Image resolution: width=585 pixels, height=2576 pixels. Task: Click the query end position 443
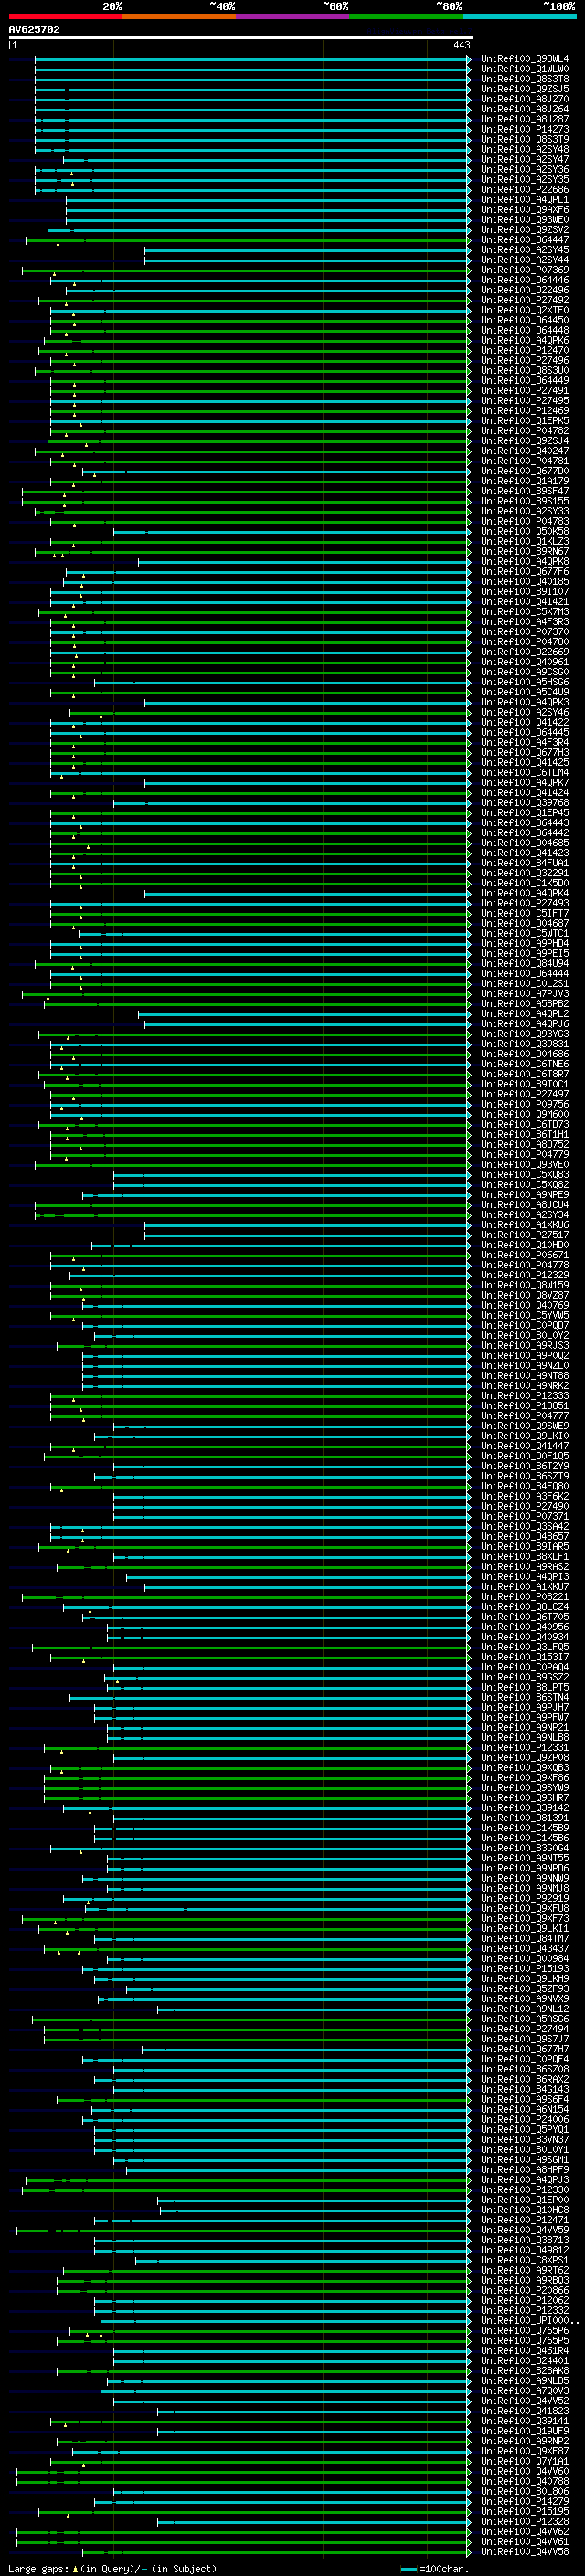pos(461,45)
